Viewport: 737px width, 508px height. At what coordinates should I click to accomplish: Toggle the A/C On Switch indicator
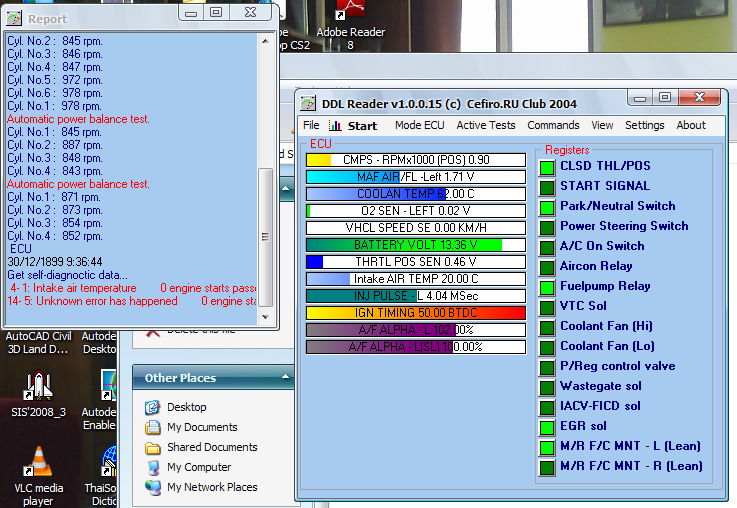point(547,247)
